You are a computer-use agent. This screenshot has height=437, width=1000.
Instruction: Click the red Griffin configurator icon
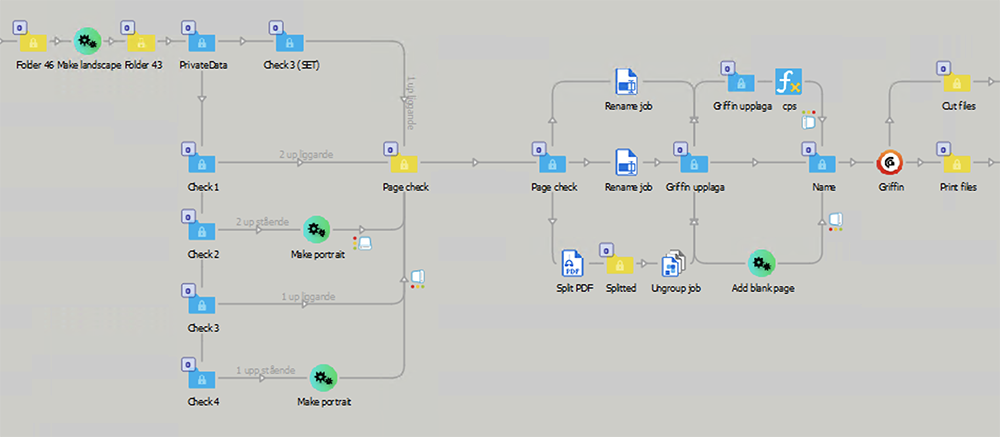click(889, 162)
